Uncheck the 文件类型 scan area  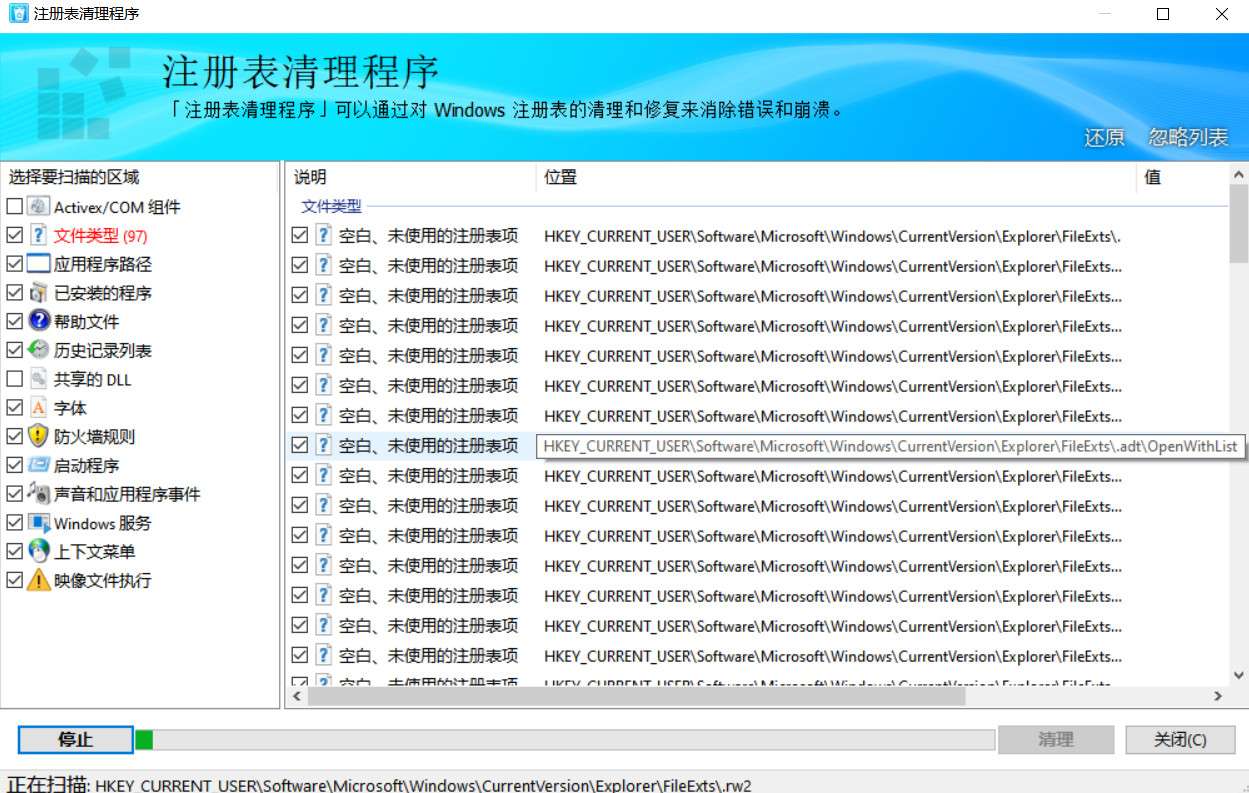tap(14, 236)
